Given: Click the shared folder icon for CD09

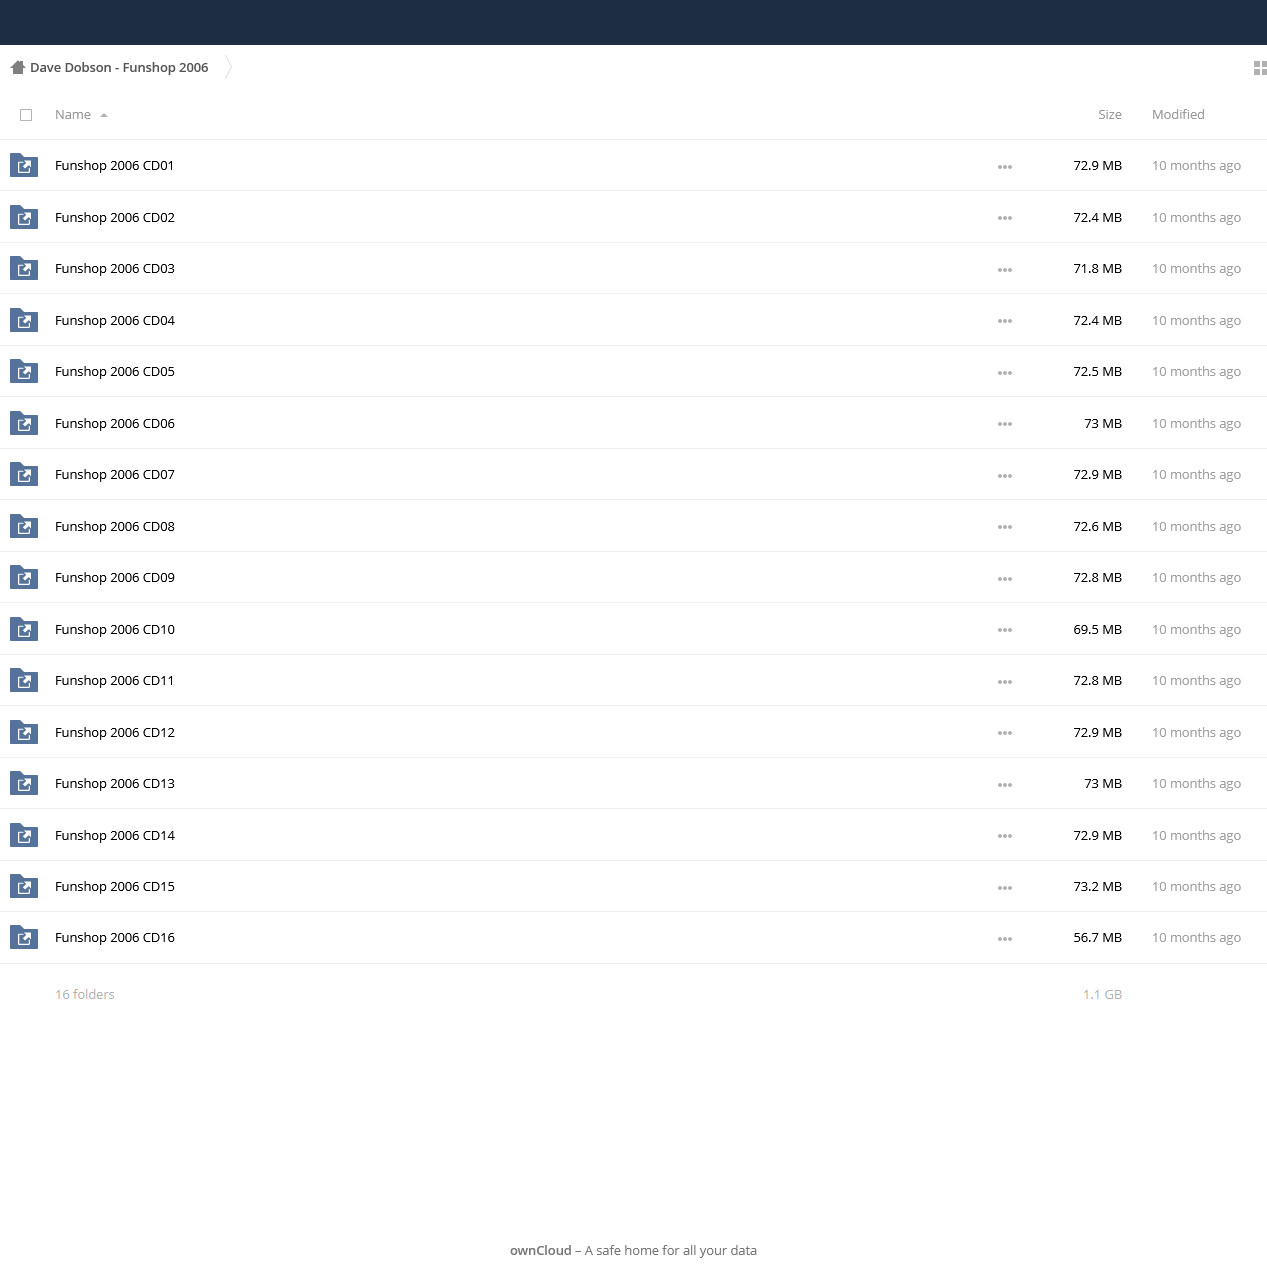Looking at the screenshot, I should coord(24,577).
